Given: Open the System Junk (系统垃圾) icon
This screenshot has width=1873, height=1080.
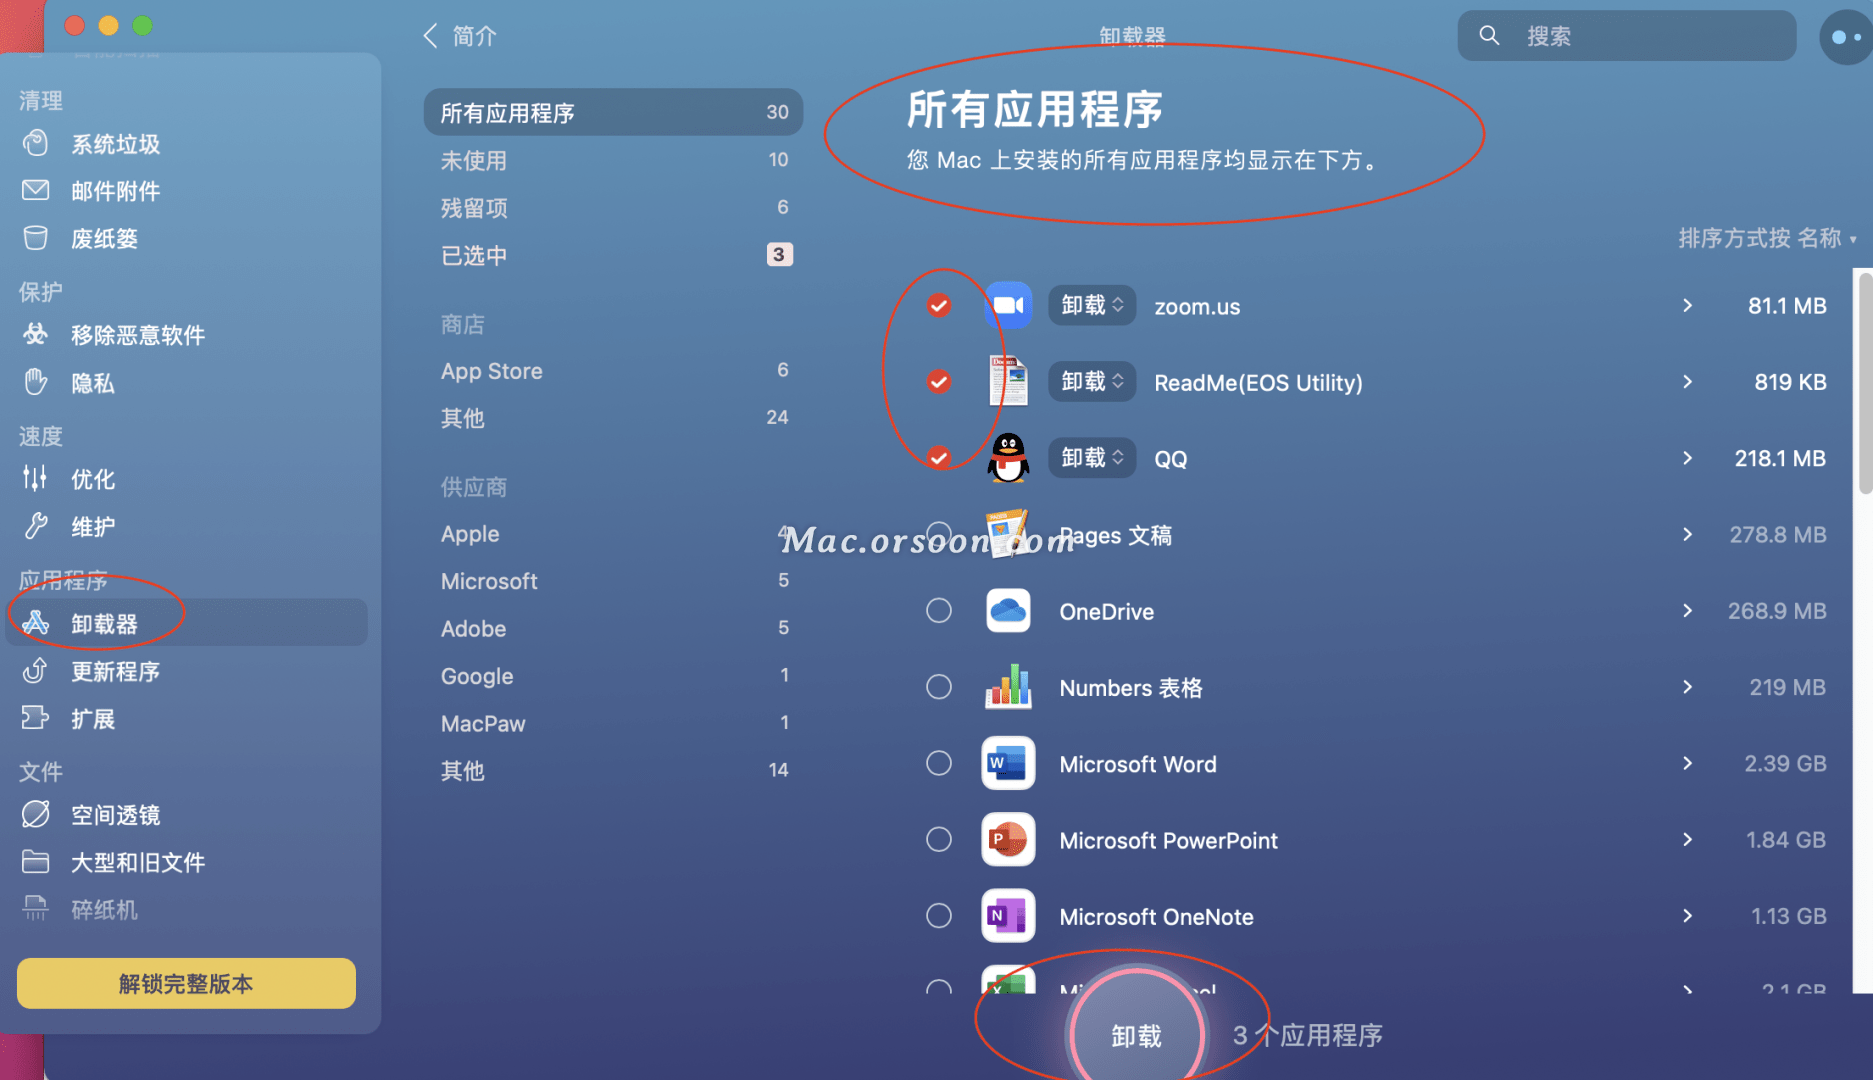Looking at the screenshot, I should pos(36,144).
